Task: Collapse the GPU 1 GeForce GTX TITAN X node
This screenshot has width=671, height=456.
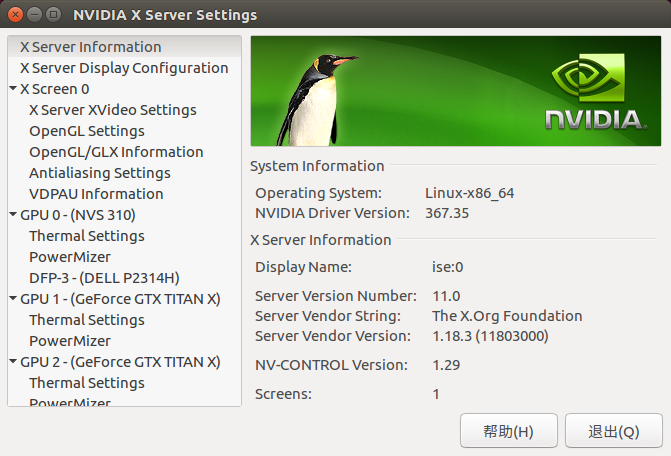Action: click(12, 299)
